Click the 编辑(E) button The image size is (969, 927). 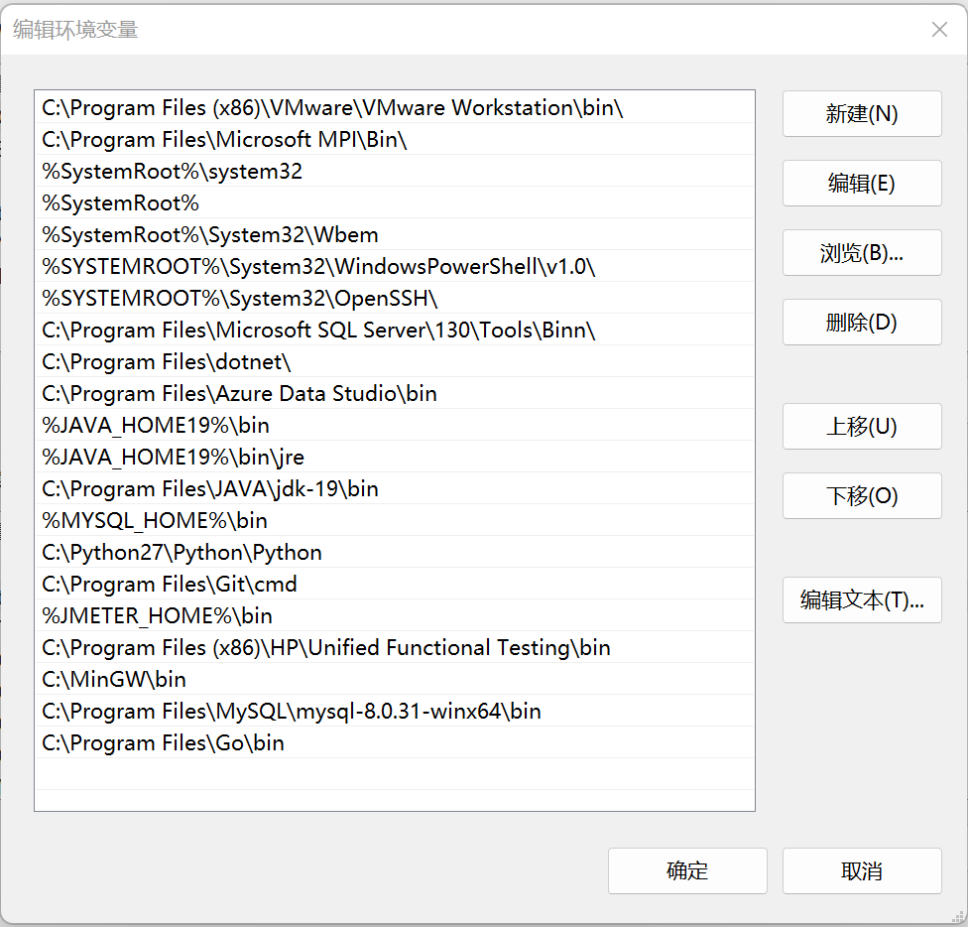[861, 184]
